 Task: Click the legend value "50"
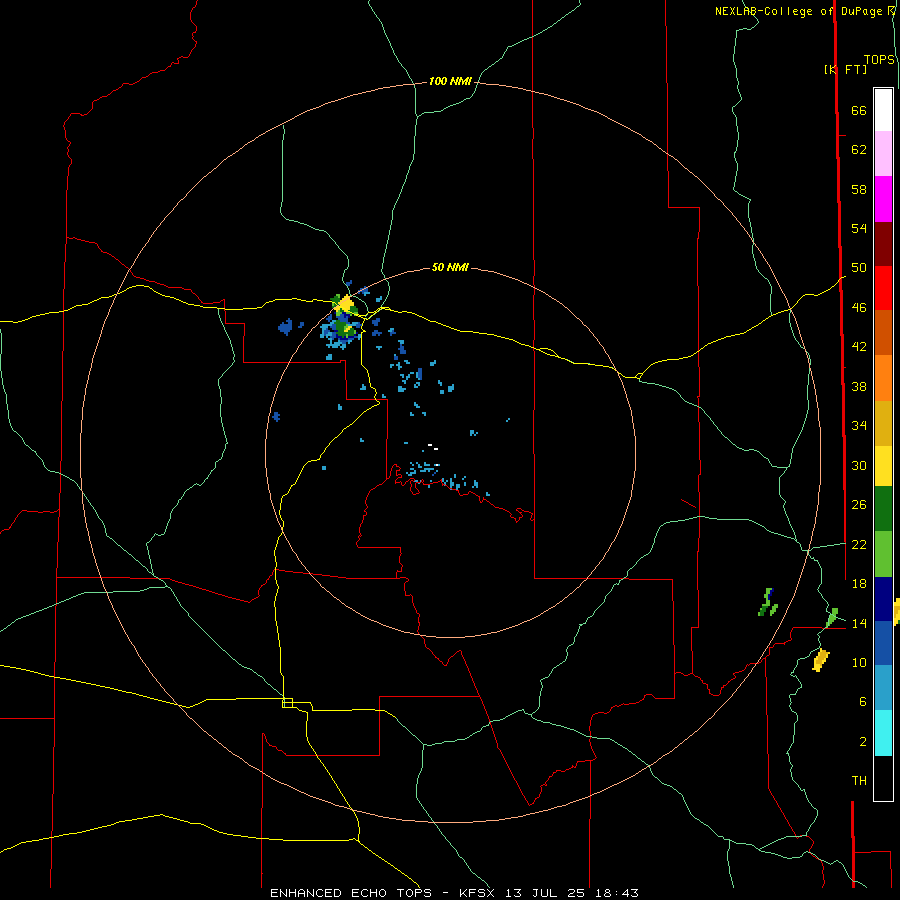pos(859,268)
